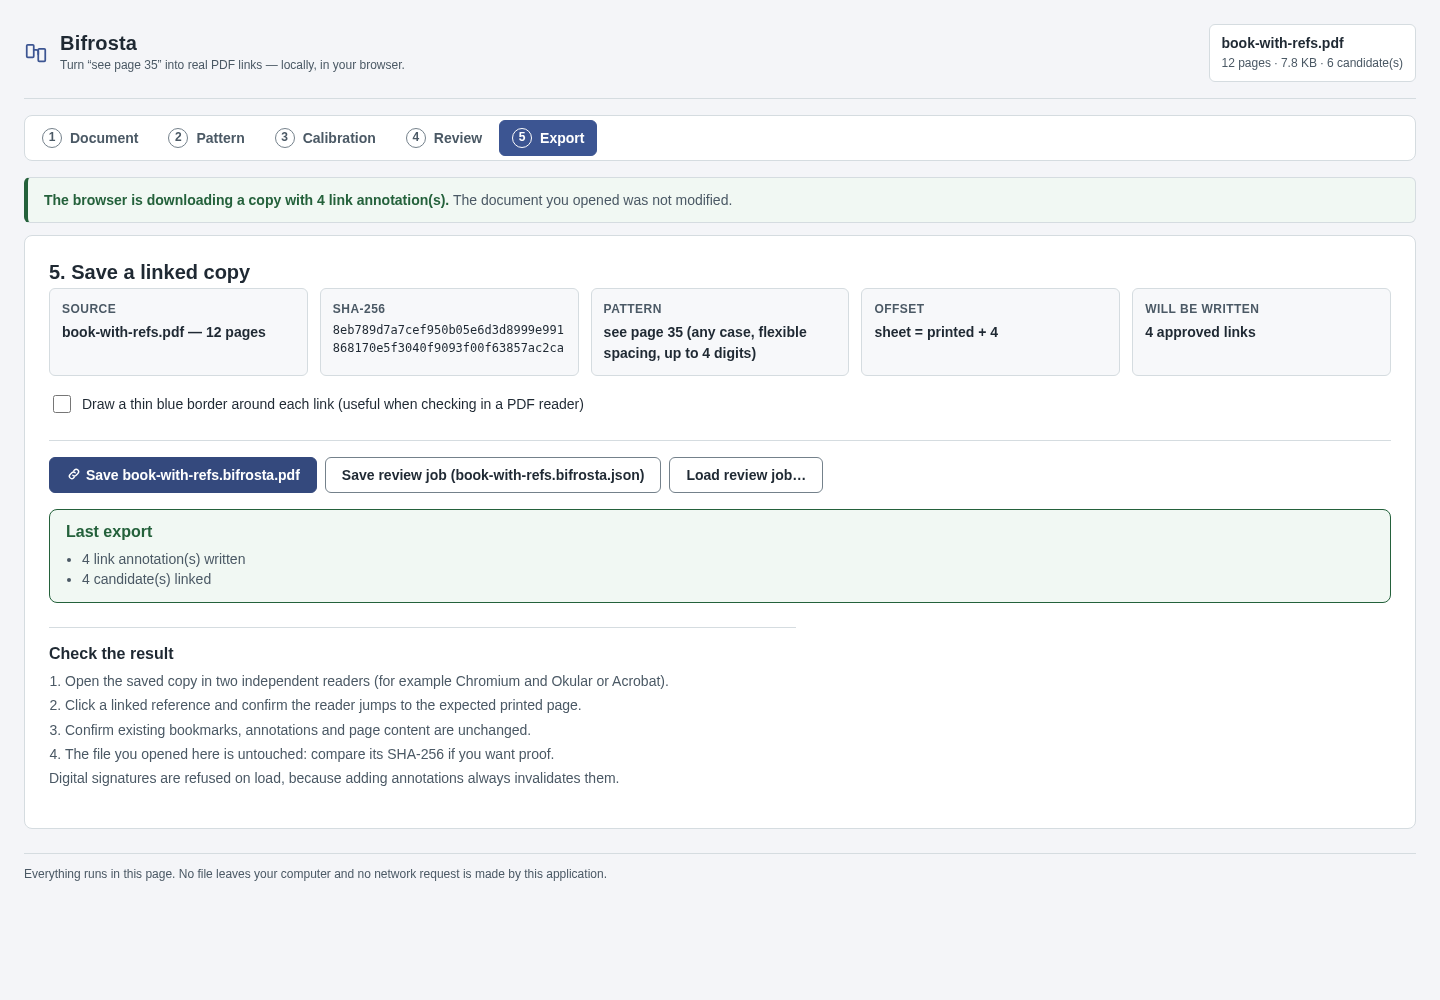Enable the thin blue border checkbox
The width and height of the screenshot is (1440, 1000).
pos(62,404)
